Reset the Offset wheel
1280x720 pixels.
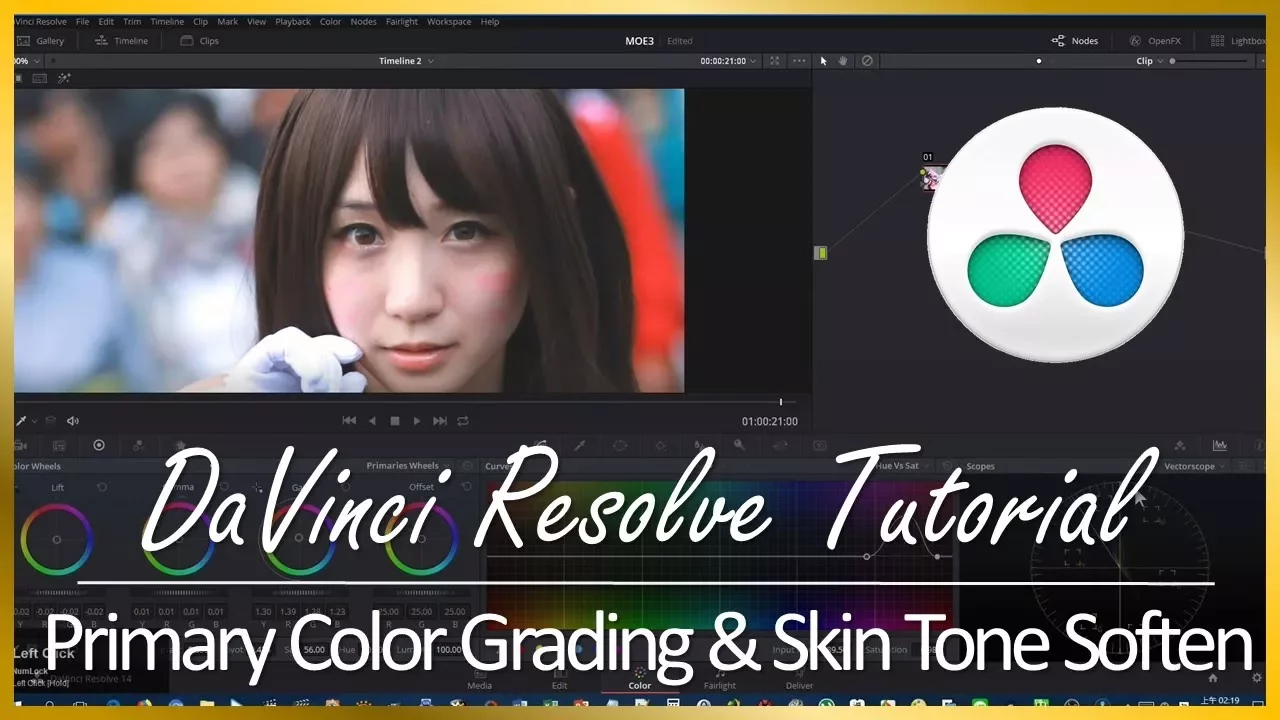pyautogui.click(x=466, y=487)
